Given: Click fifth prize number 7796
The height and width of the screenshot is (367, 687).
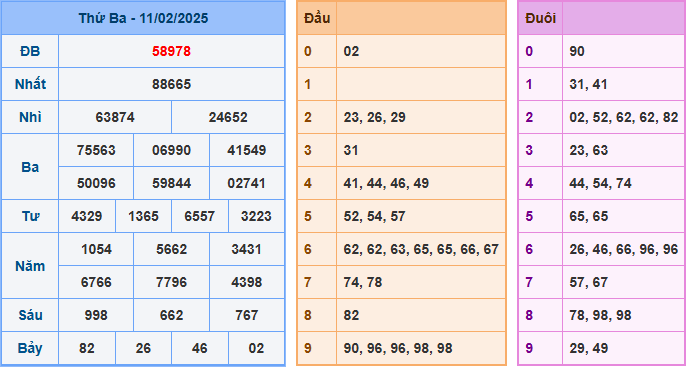Looking at the screenshot, I should [171, 282].
